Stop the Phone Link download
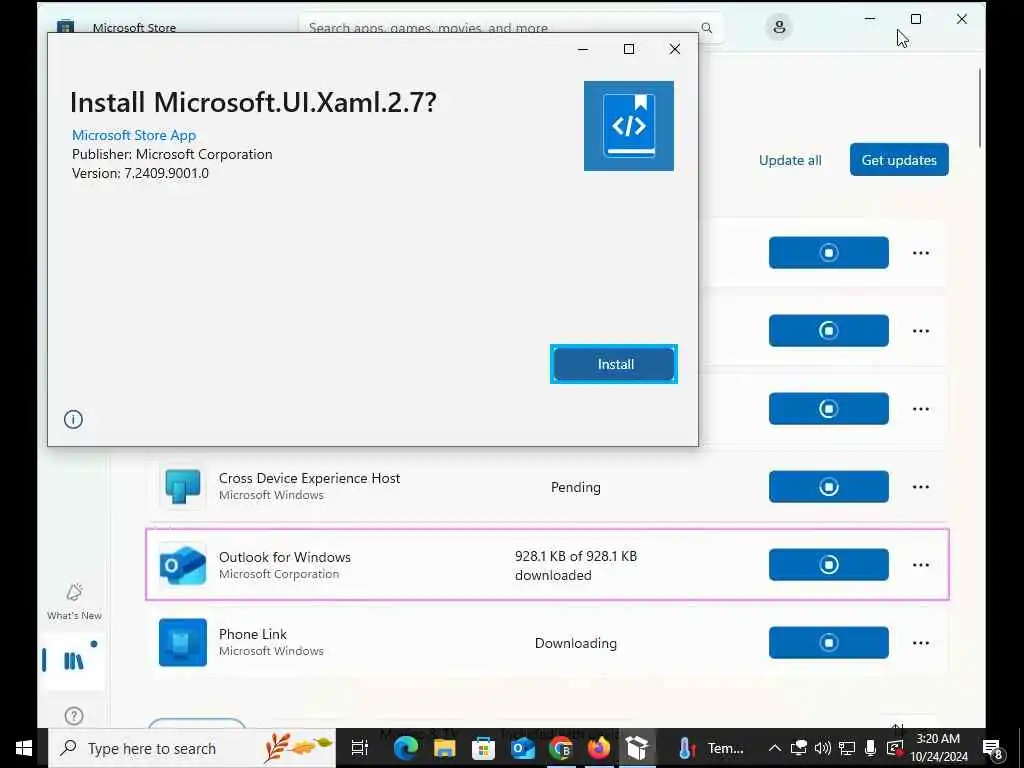The image size is (1024, 768). [829, 643]
